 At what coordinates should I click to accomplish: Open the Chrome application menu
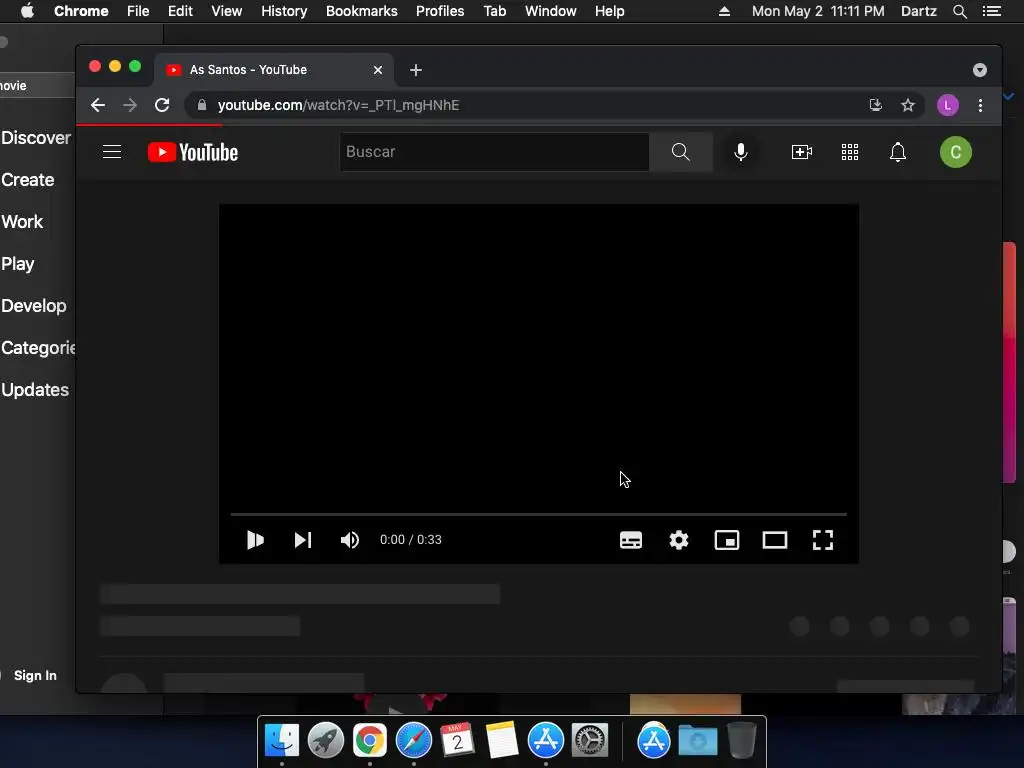81,11
